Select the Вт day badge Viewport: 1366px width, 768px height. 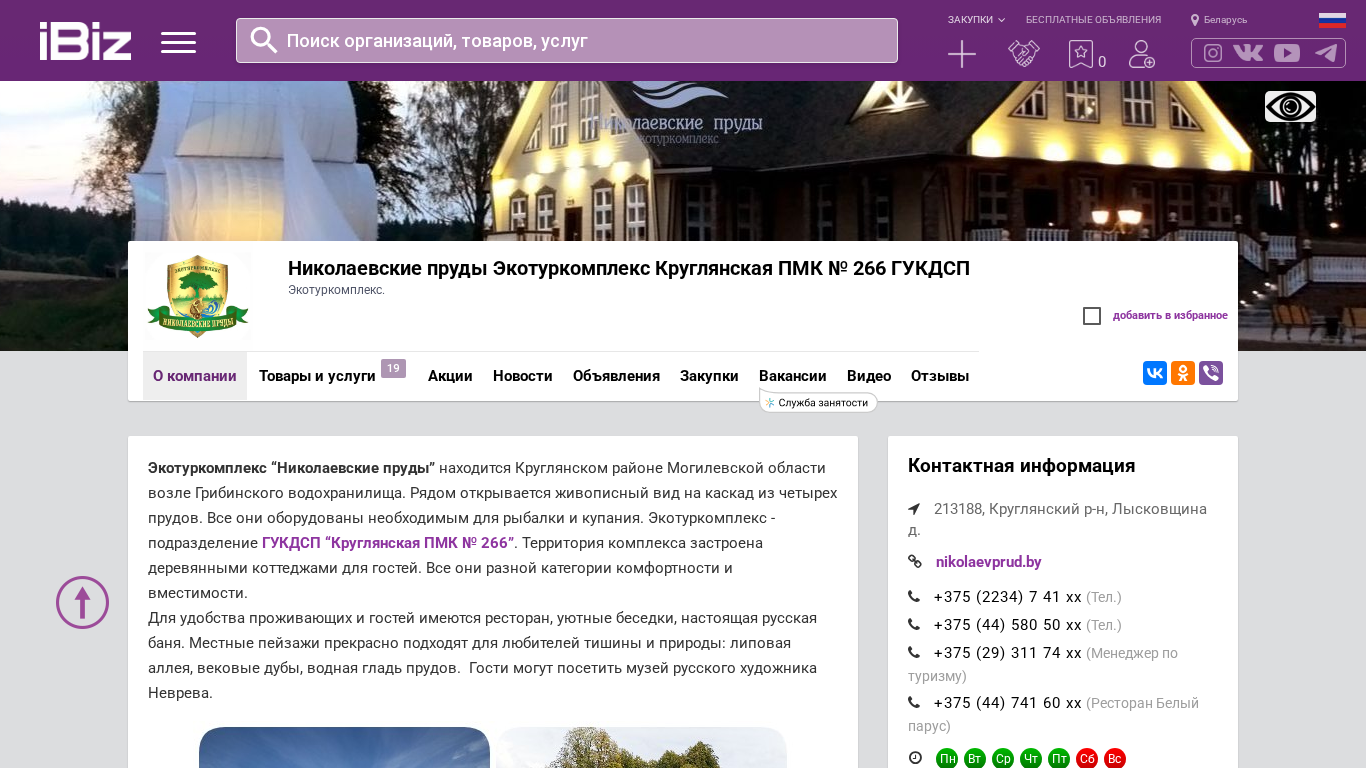(975, 759)
